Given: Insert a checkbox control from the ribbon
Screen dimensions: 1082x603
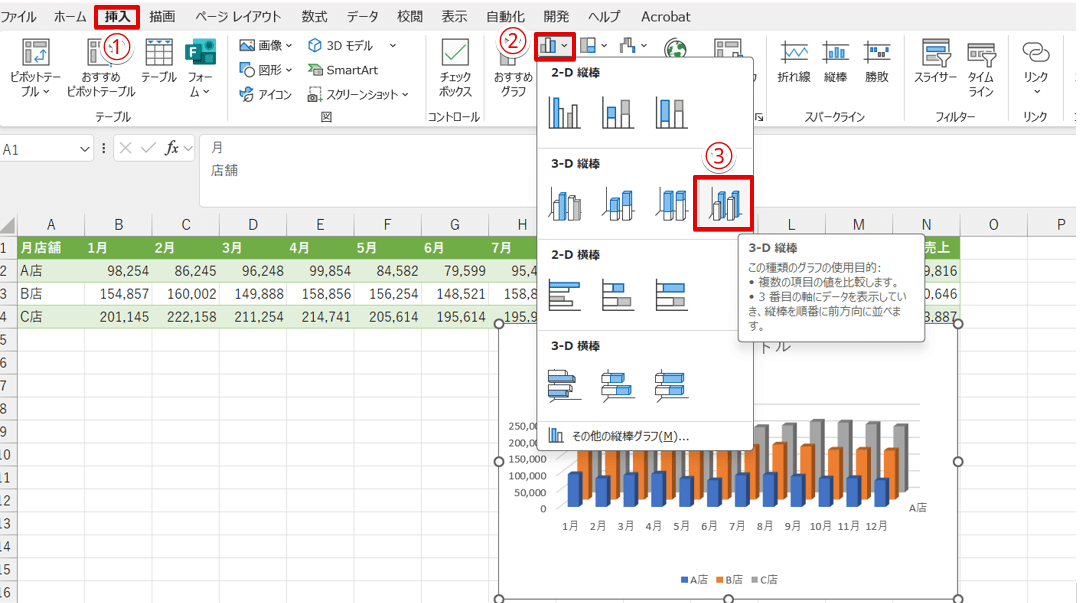Looking at the screenshot, I should click(455, 66).
